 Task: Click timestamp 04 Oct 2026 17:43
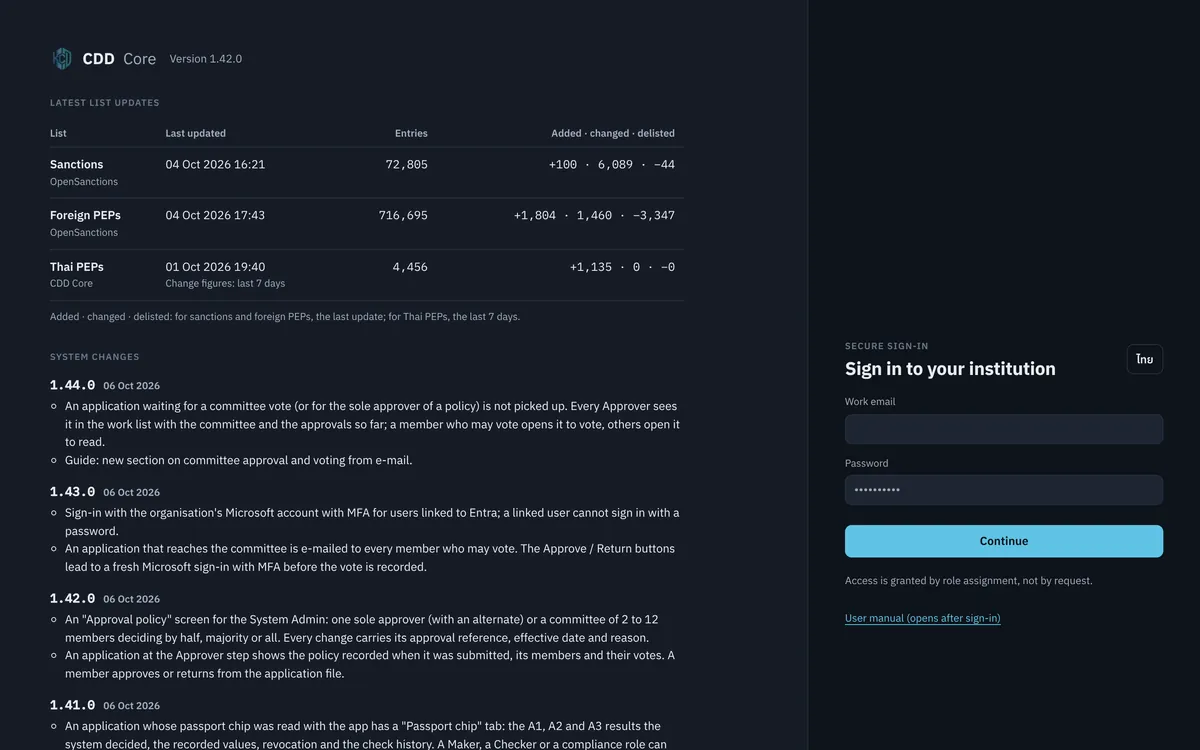pyautogui.click(x=215, y=215)
